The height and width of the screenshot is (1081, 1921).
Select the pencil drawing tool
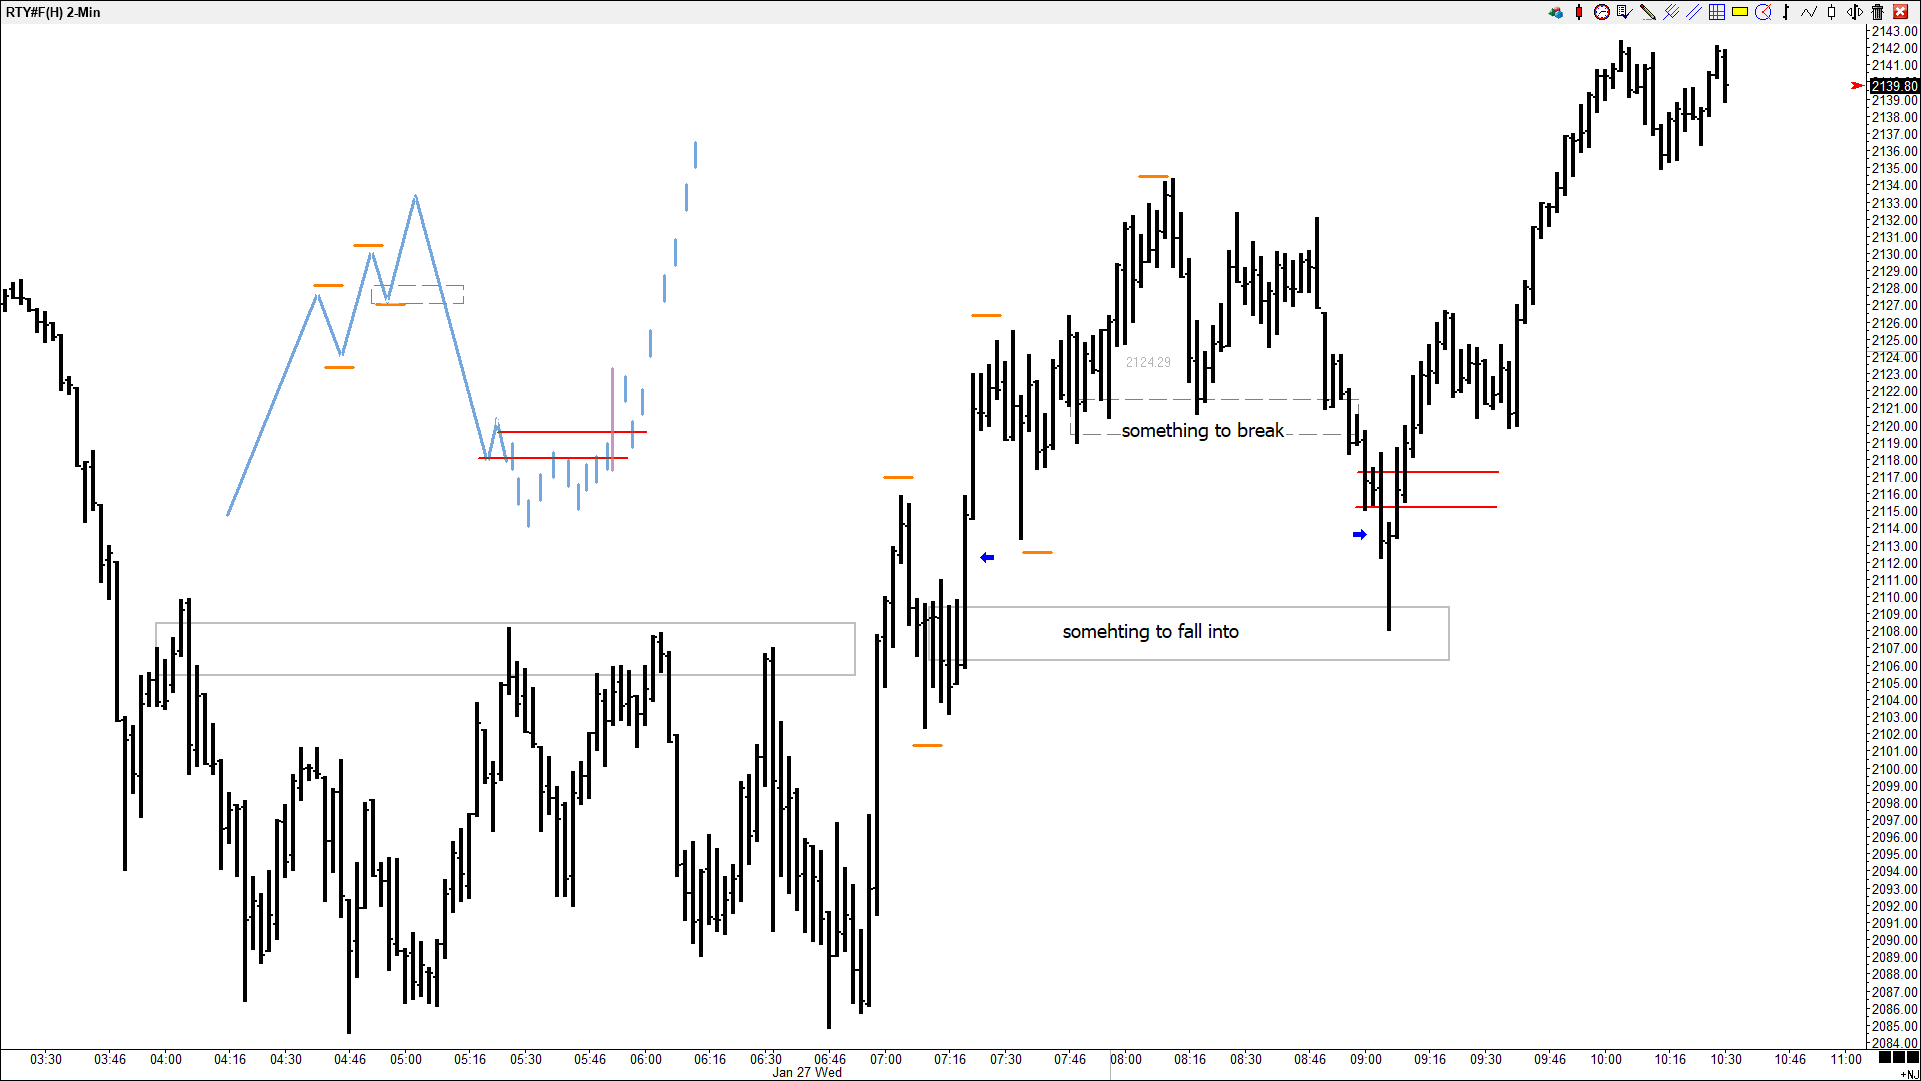[x=1647, y=12]
